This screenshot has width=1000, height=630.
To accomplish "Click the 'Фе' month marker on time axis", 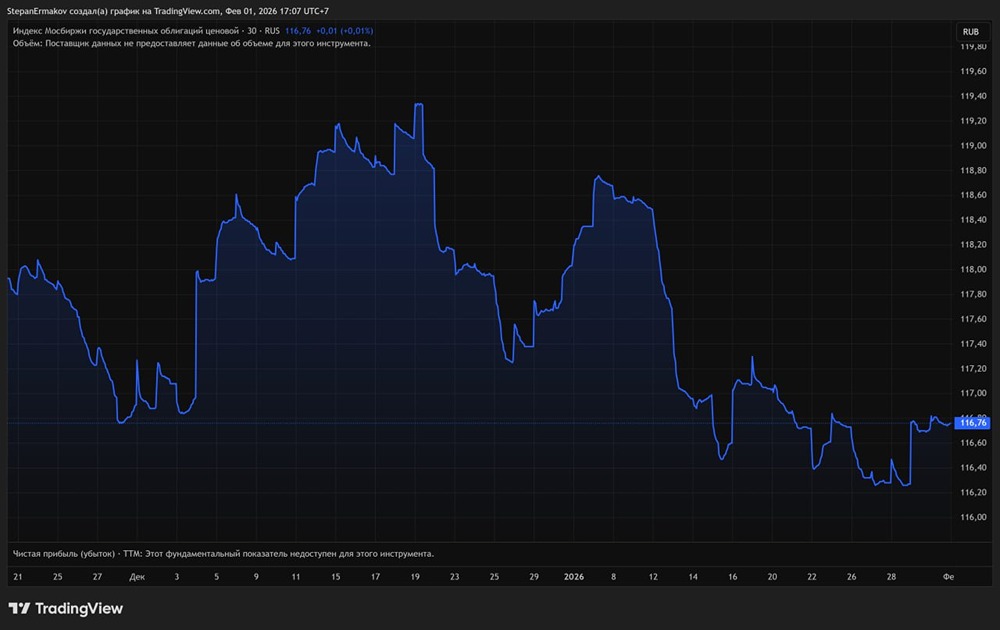I will click(x=947, y=577).
